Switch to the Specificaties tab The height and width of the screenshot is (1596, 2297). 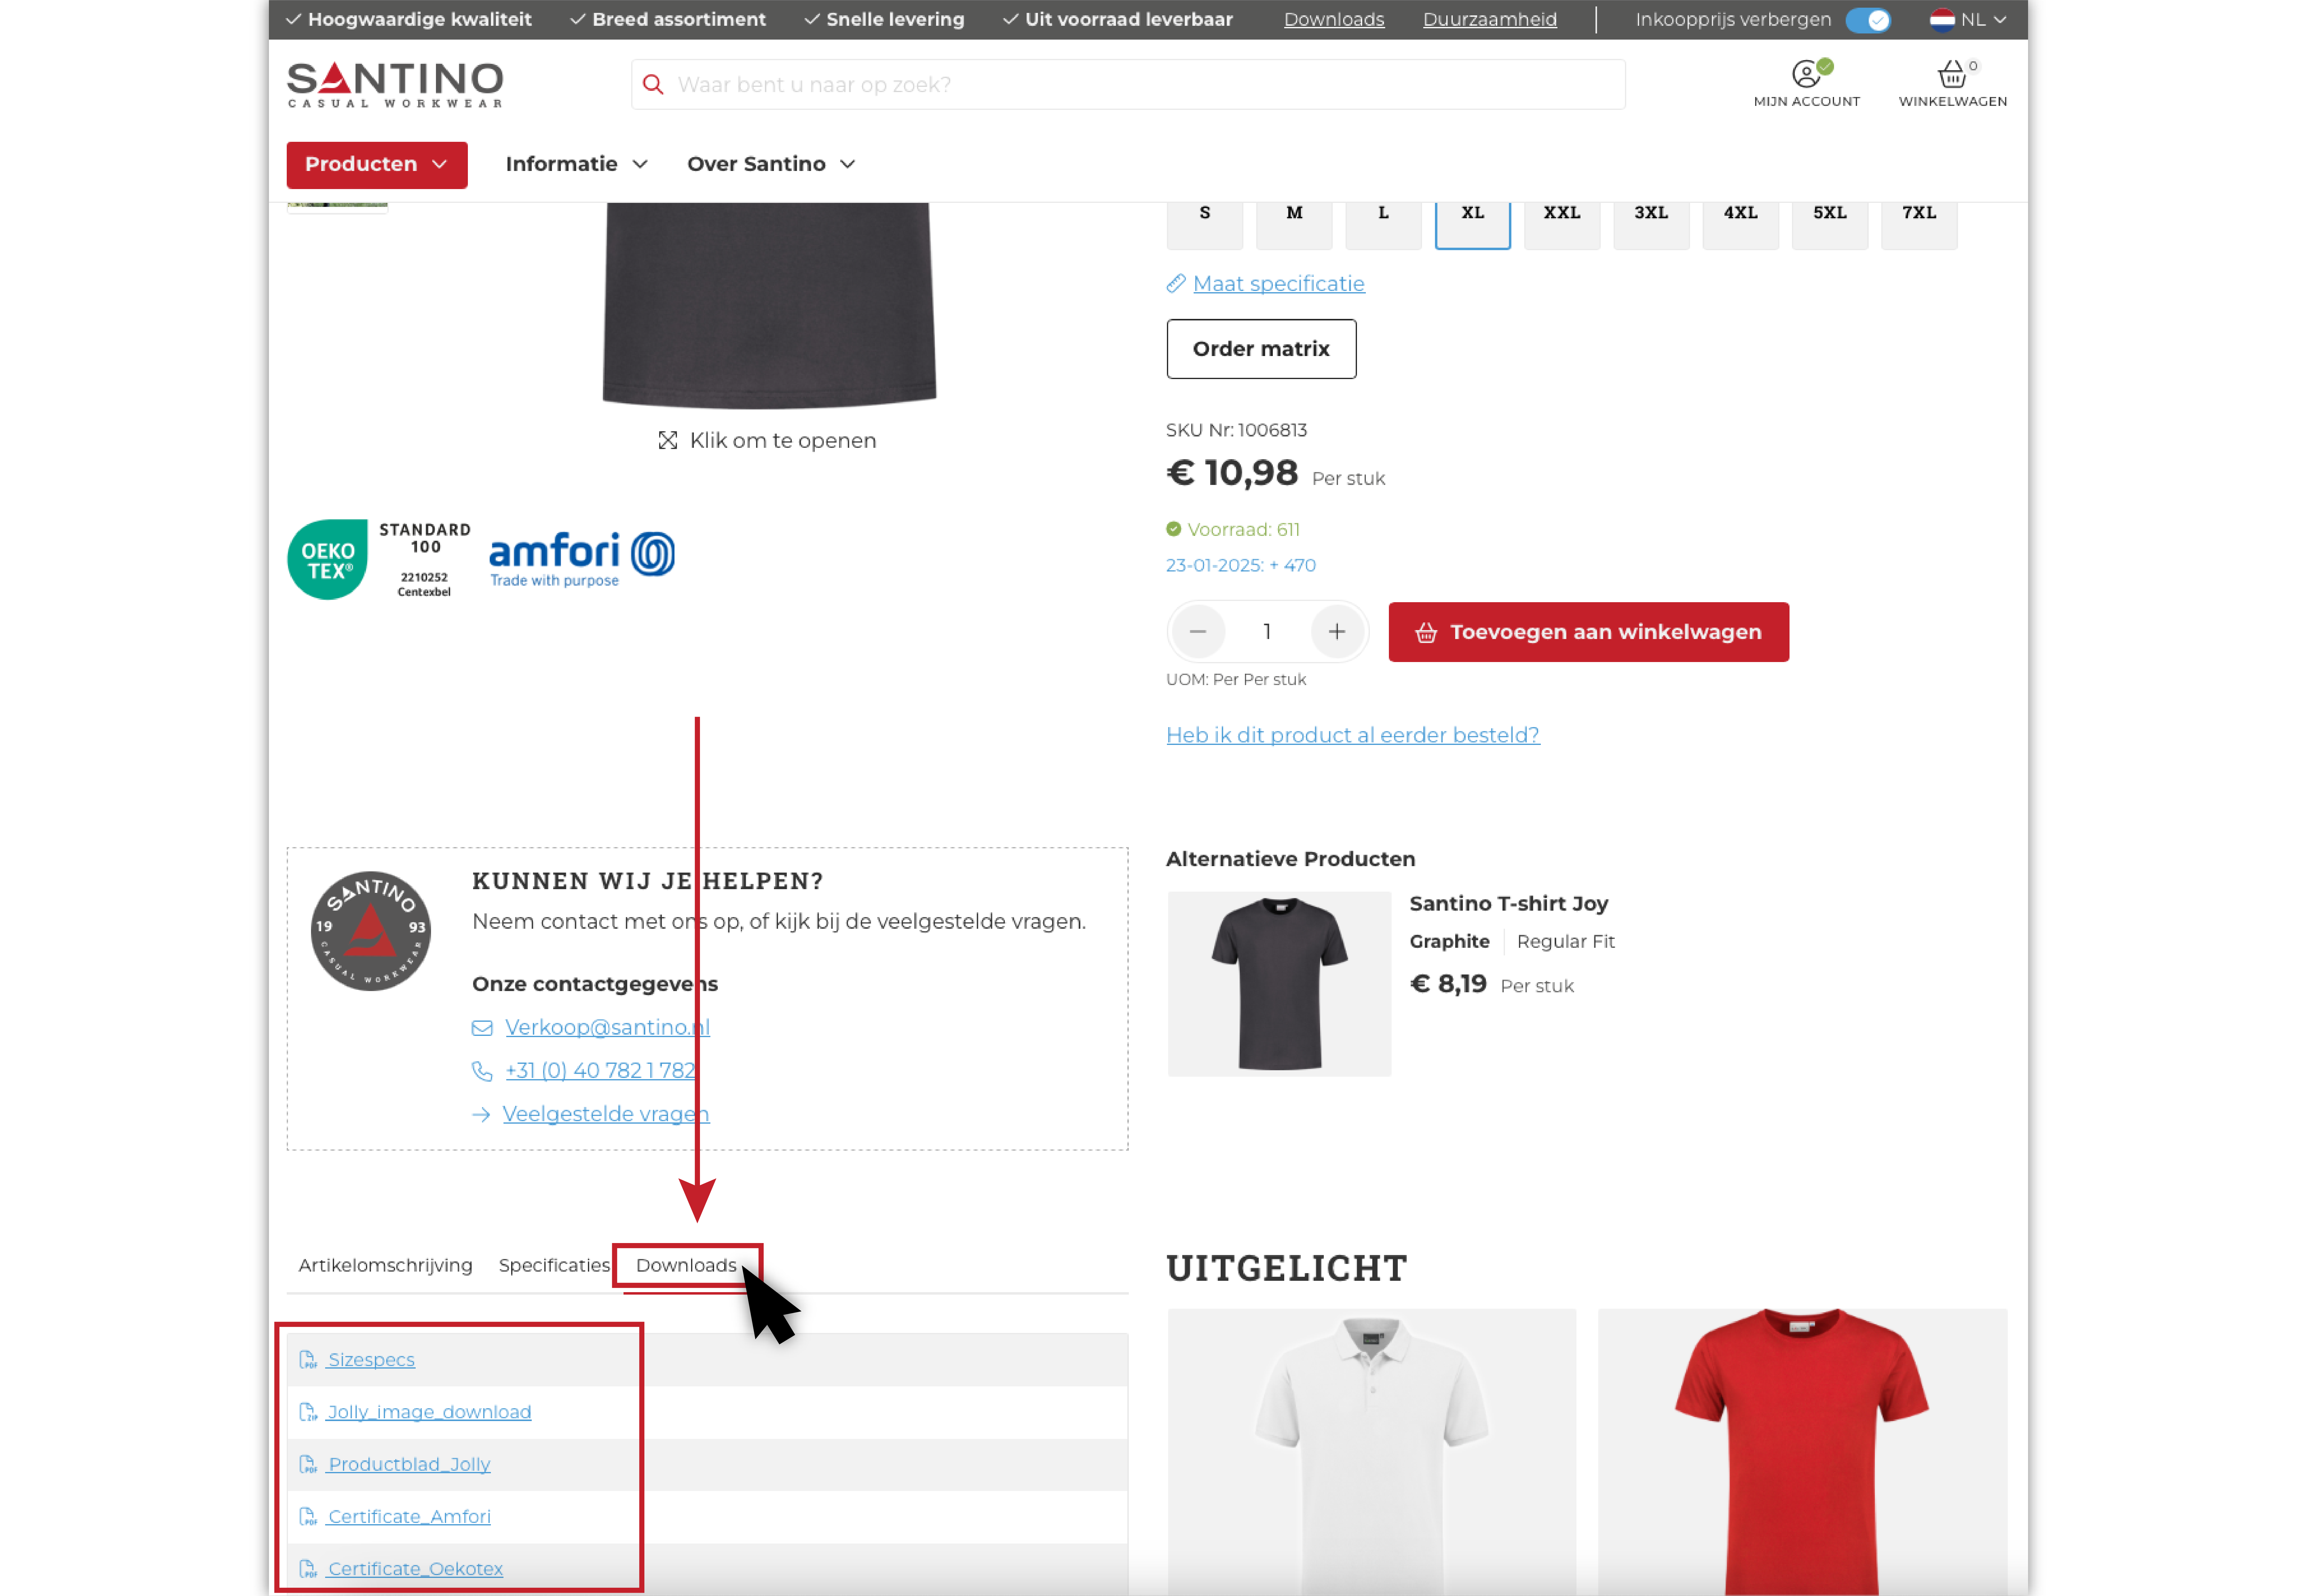click(x=554, y=1266)
